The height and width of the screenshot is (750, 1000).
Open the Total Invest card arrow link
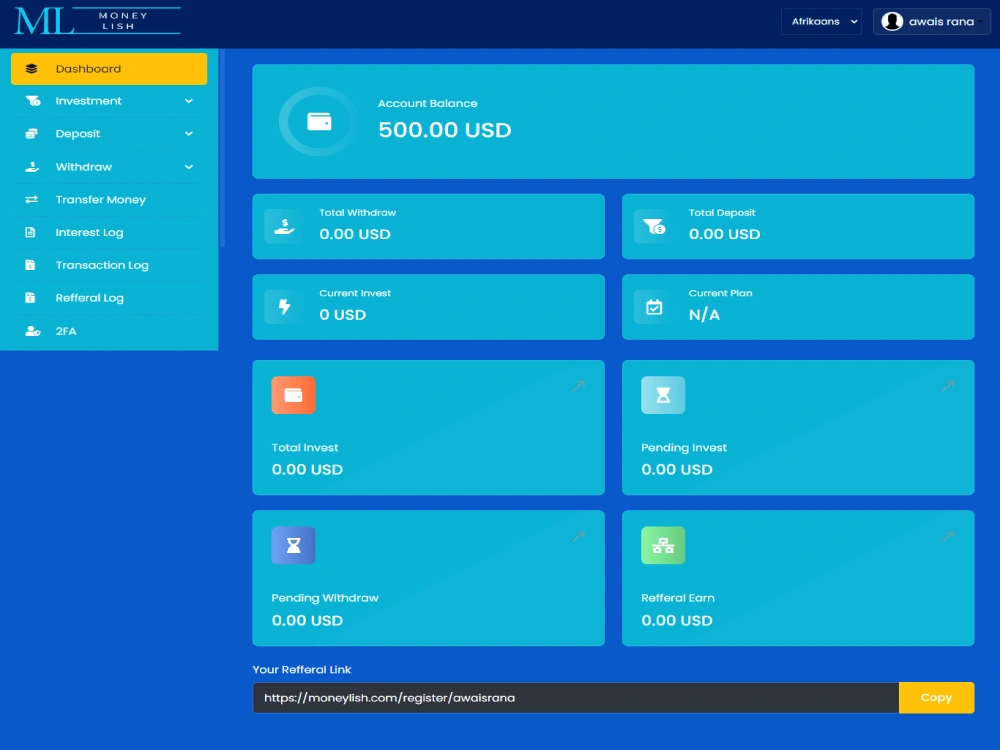click(578, 386)
